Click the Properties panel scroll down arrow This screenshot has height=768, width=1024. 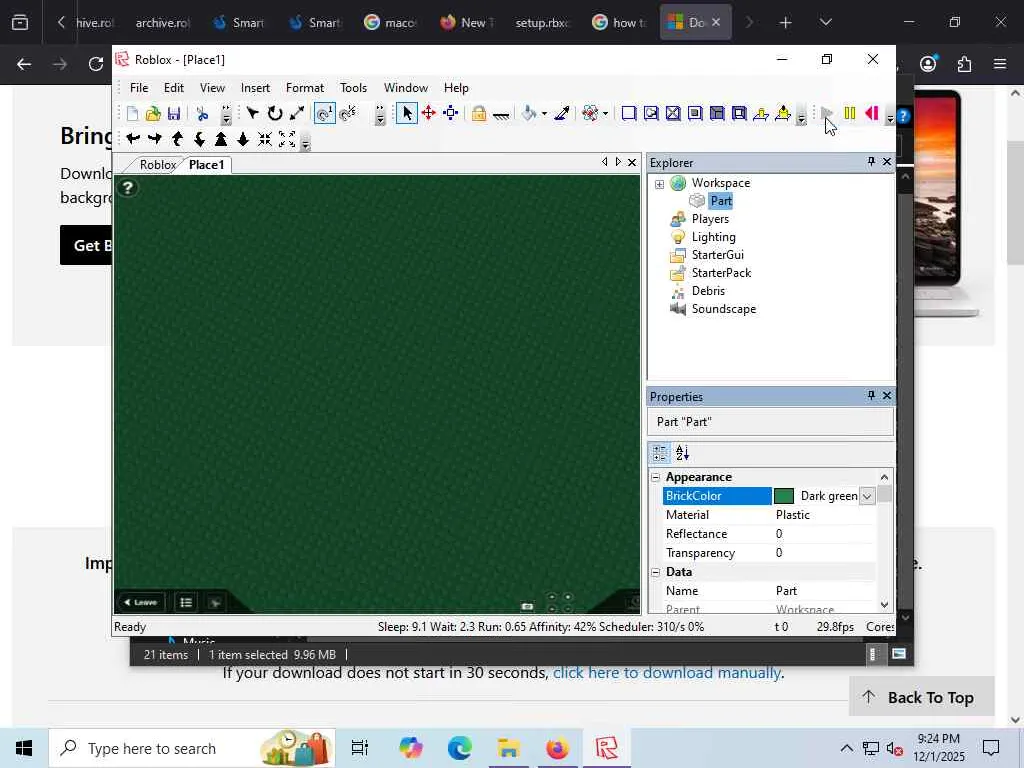click(885, 605)
